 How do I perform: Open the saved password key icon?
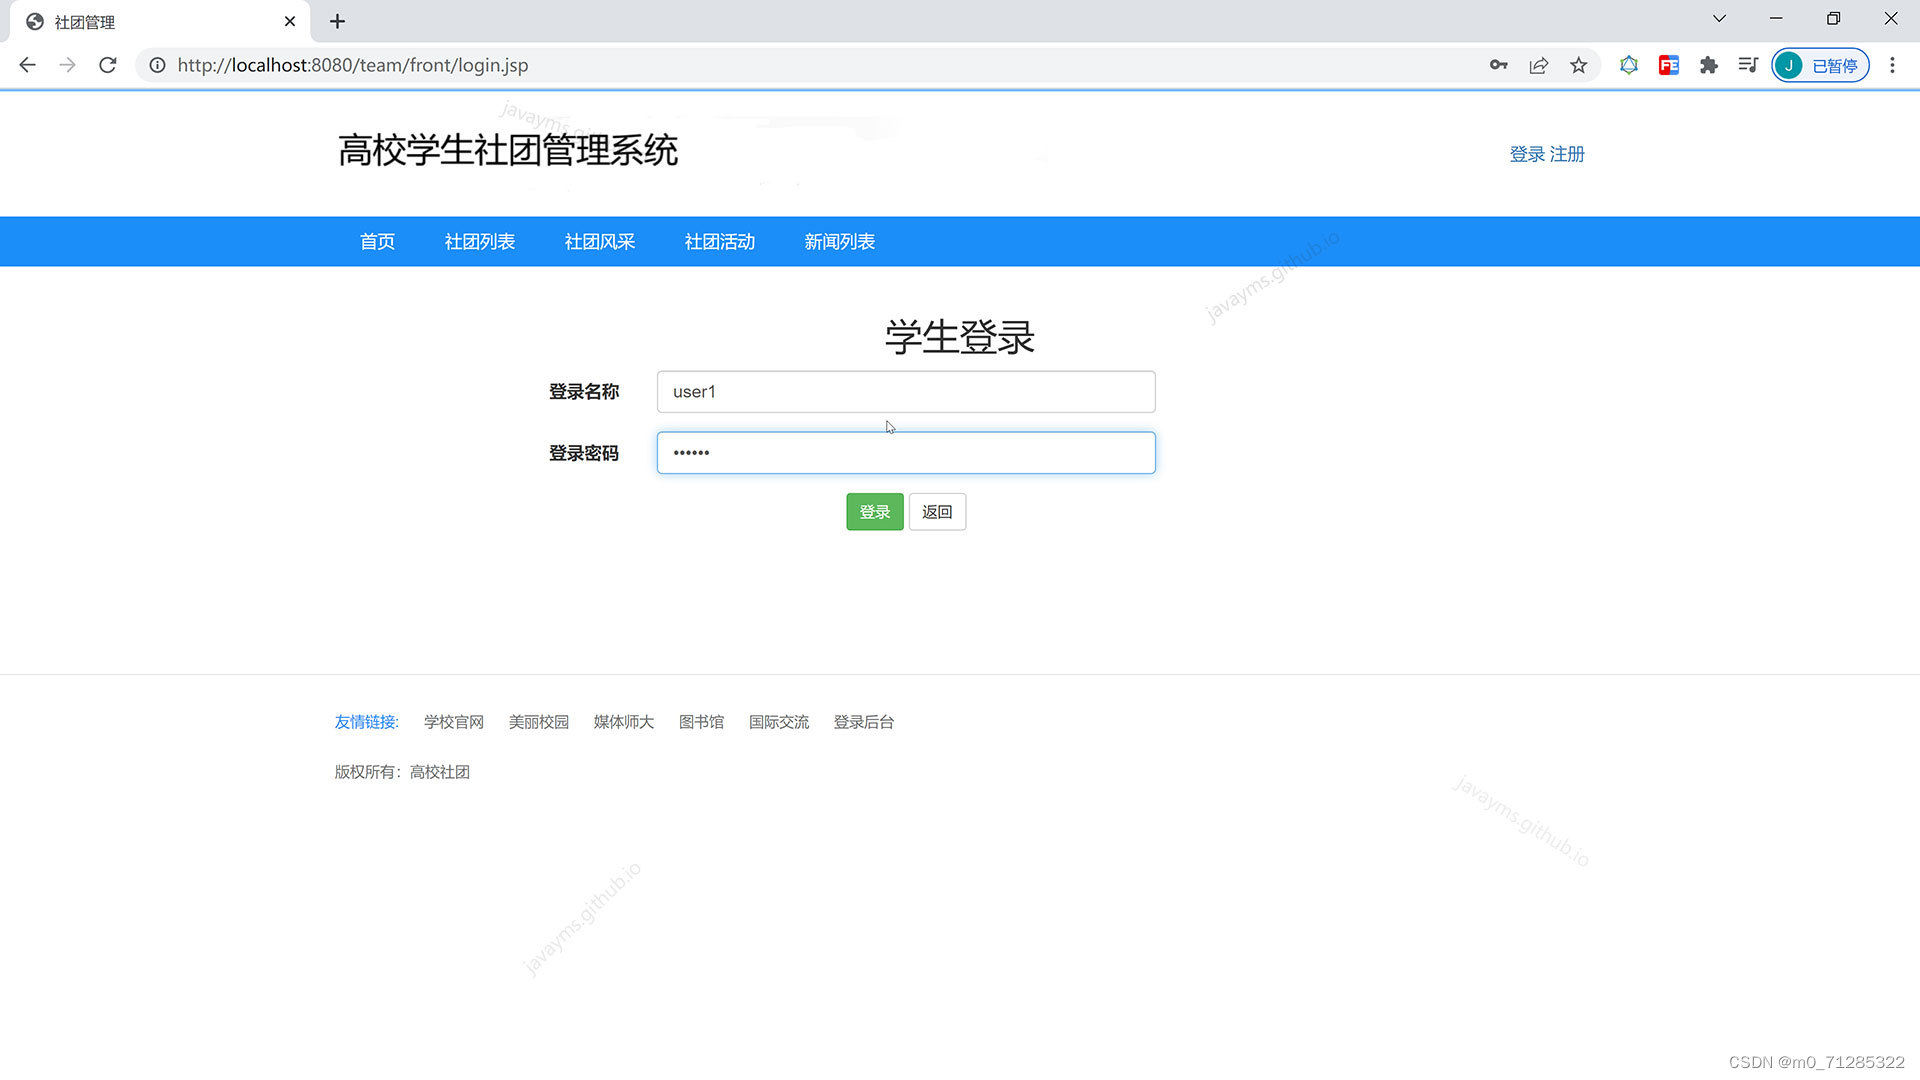[1498, 65]
